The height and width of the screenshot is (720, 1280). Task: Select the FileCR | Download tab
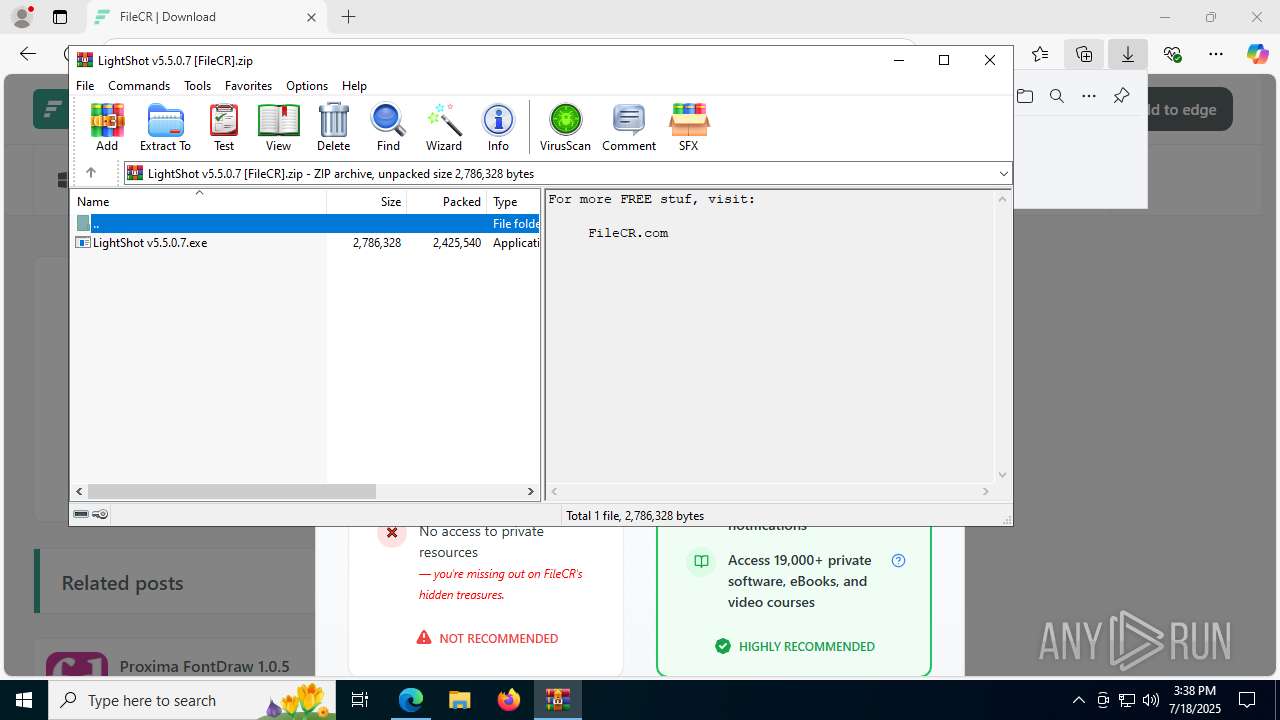(207, 17)
